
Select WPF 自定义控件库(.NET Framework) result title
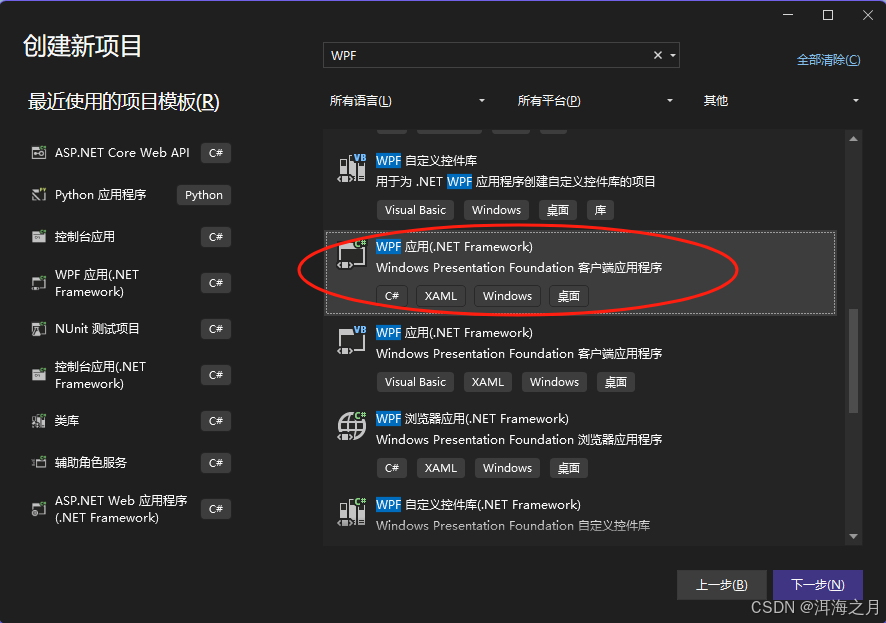coord(478,504)
